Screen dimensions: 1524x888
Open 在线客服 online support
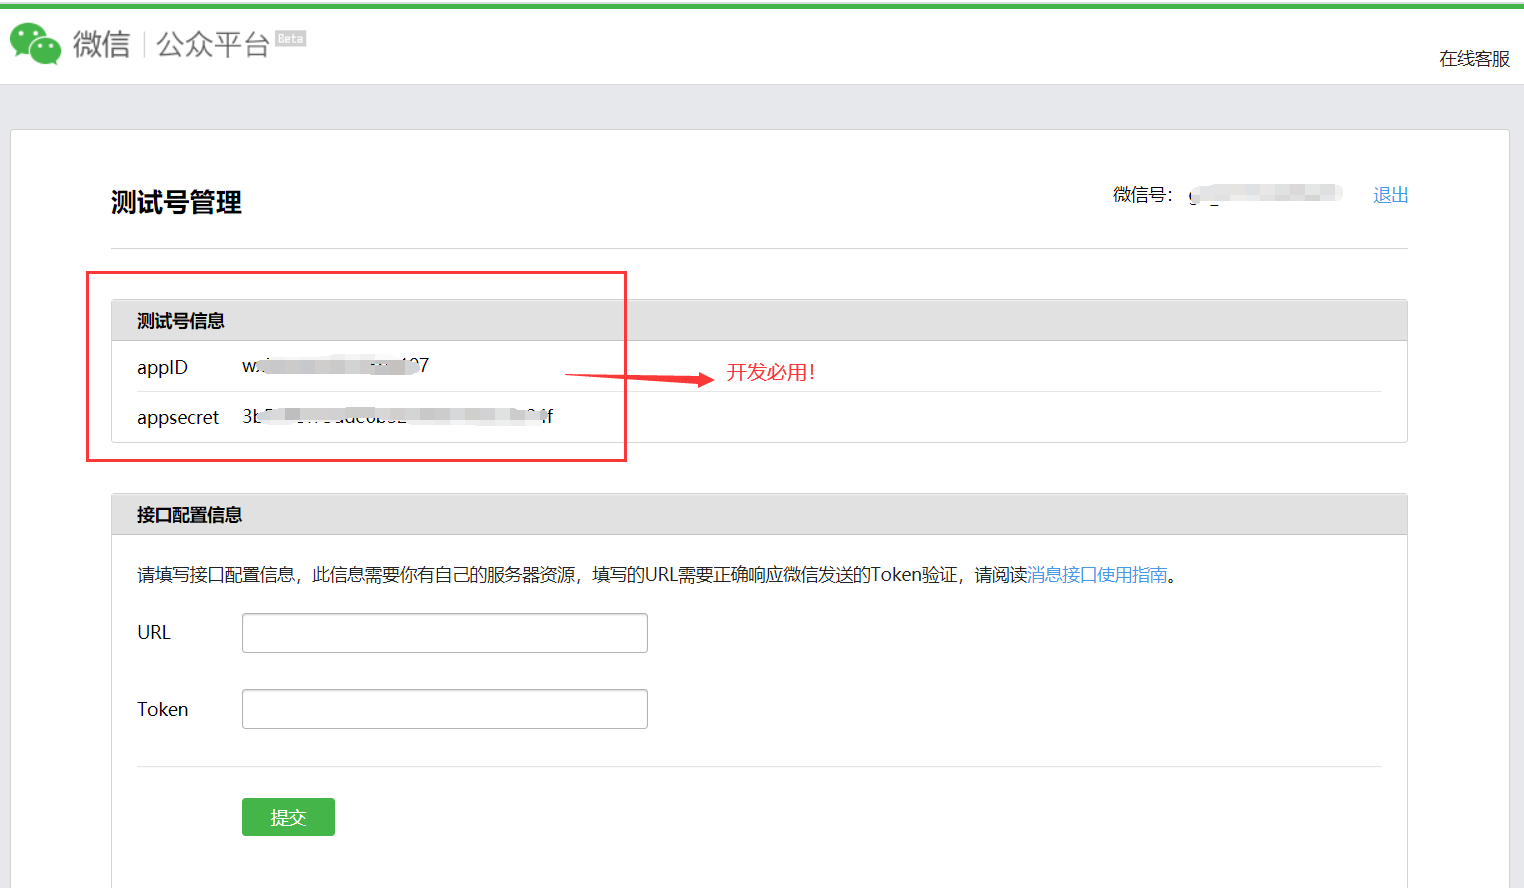[x=1474, y=59]
